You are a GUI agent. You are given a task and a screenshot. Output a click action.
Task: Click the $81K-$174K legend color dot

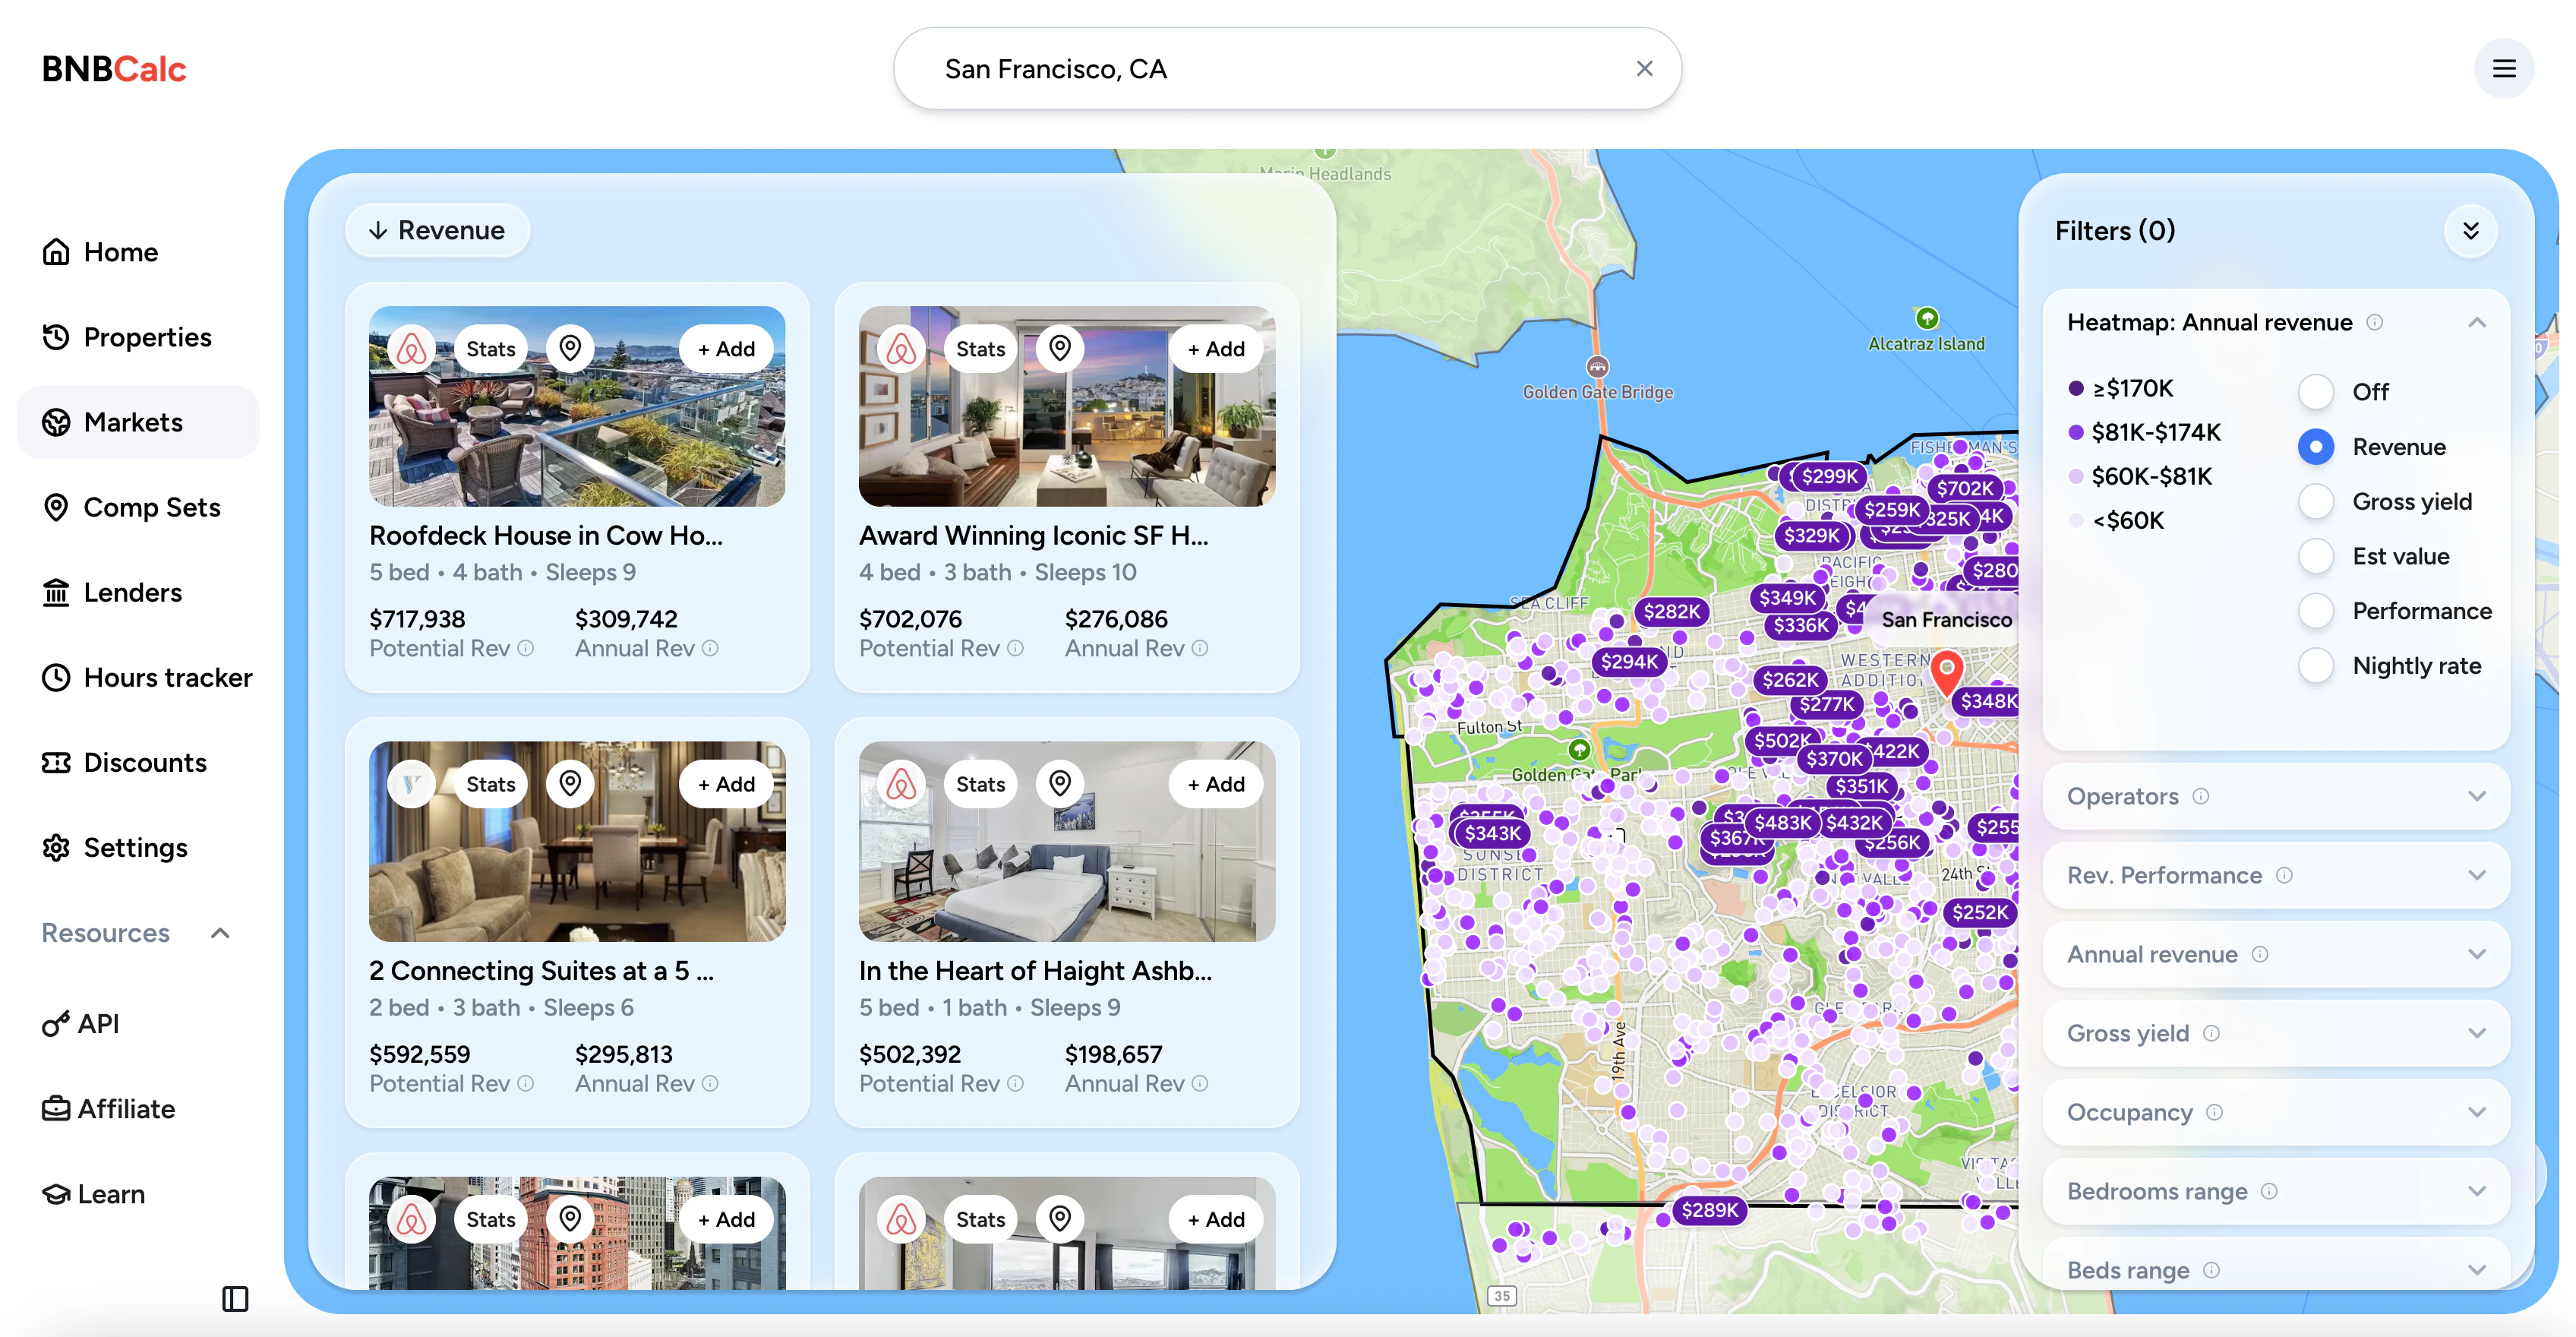click(2076, 432)
